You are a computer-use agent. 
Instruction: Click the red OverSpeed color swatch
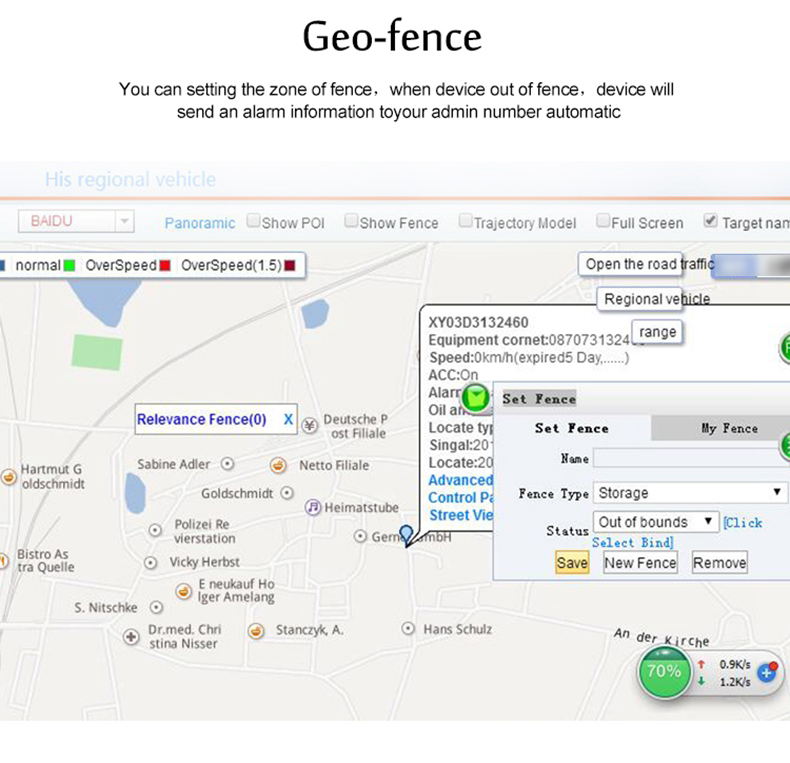pos(165,266)
